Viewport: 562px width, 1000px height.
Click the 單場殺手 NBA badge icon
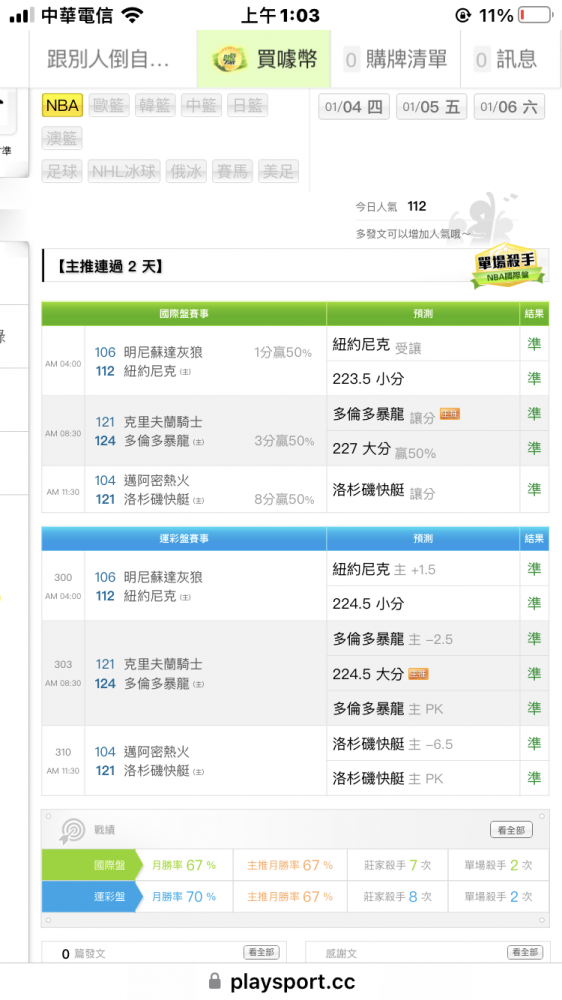(508, 265)
